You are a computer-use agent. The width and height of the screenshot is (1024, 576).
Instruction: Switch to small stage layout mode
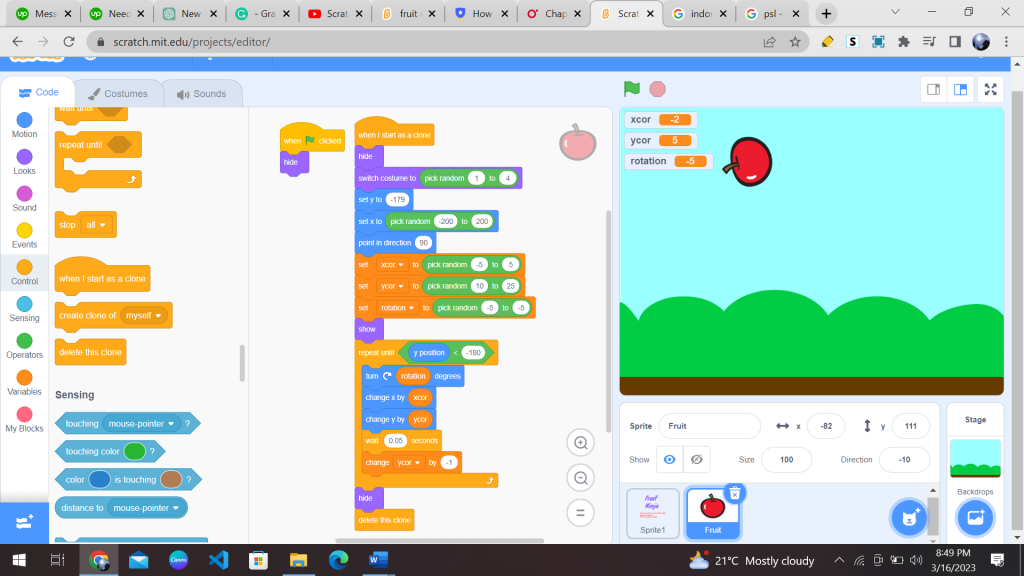(x=932, y=88)
